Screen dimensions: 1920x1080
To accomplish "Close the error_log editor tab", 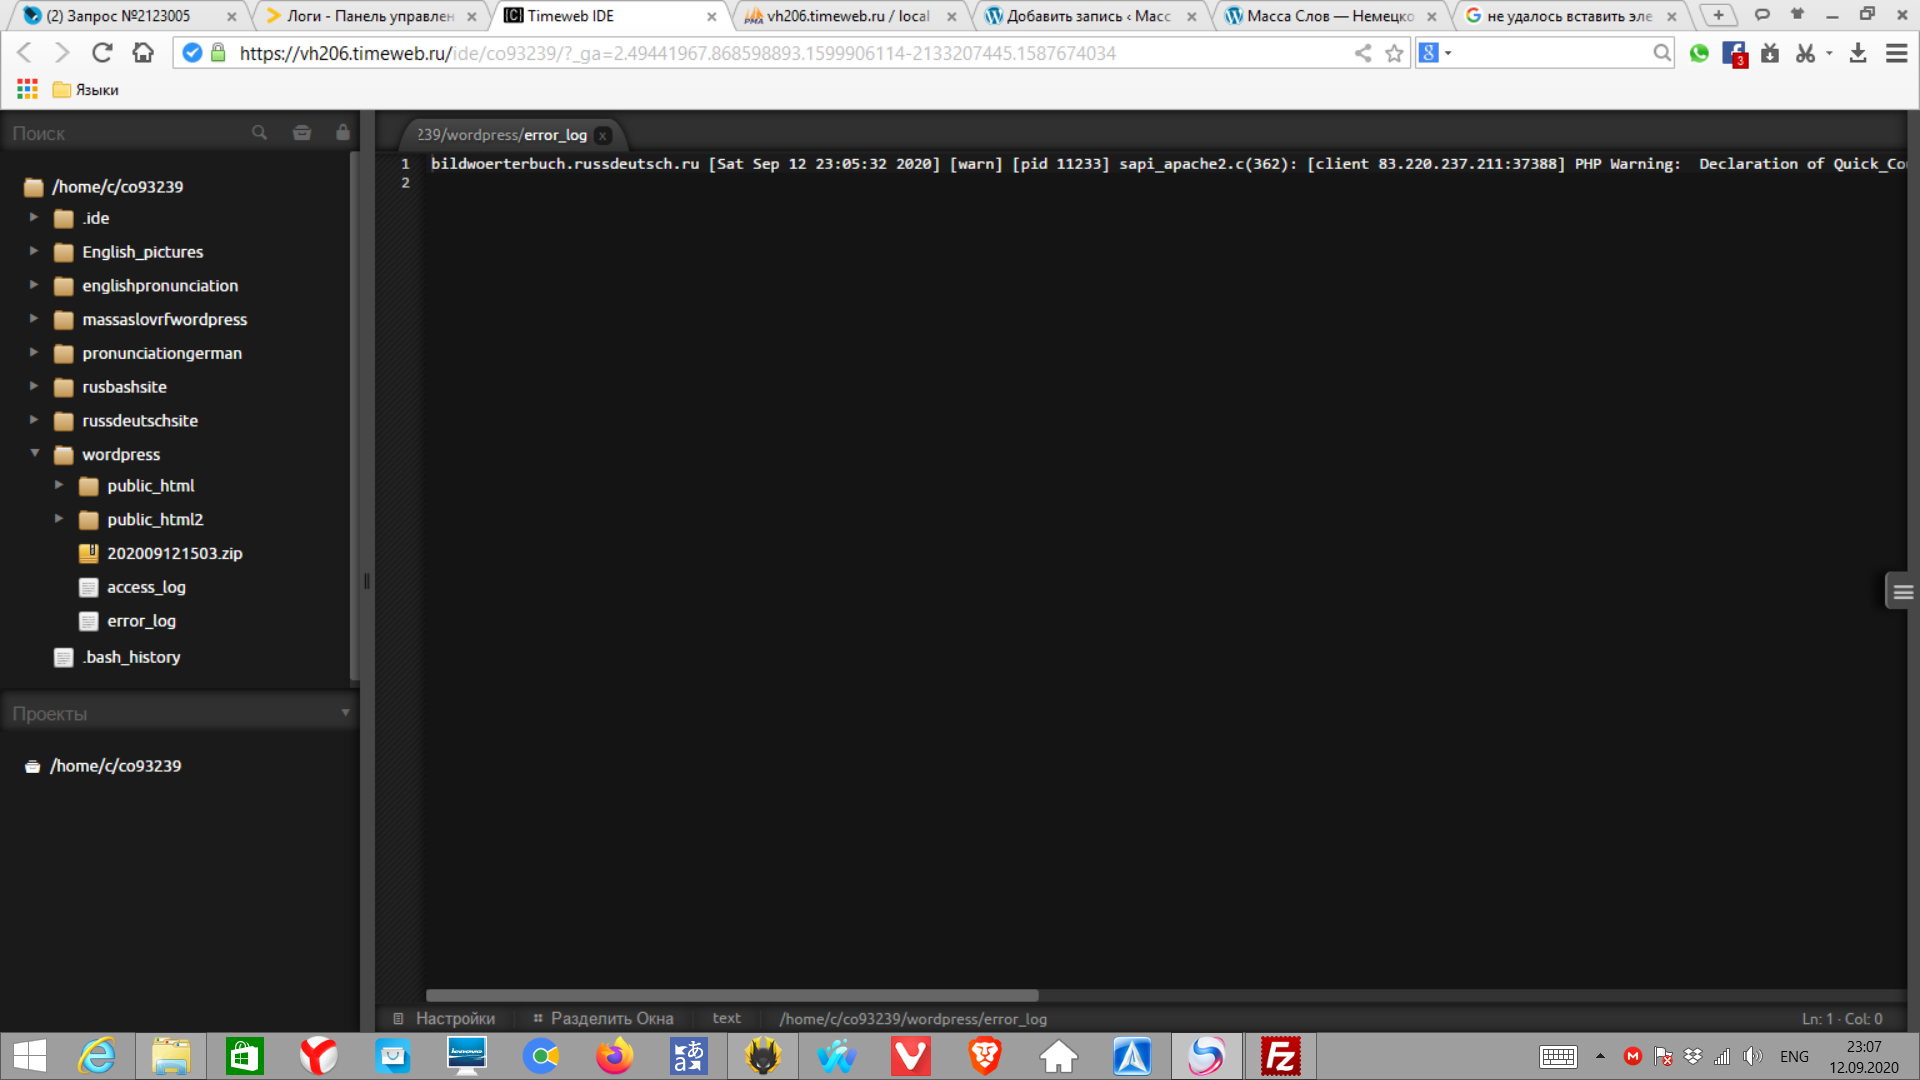I will tap(602, 135).
